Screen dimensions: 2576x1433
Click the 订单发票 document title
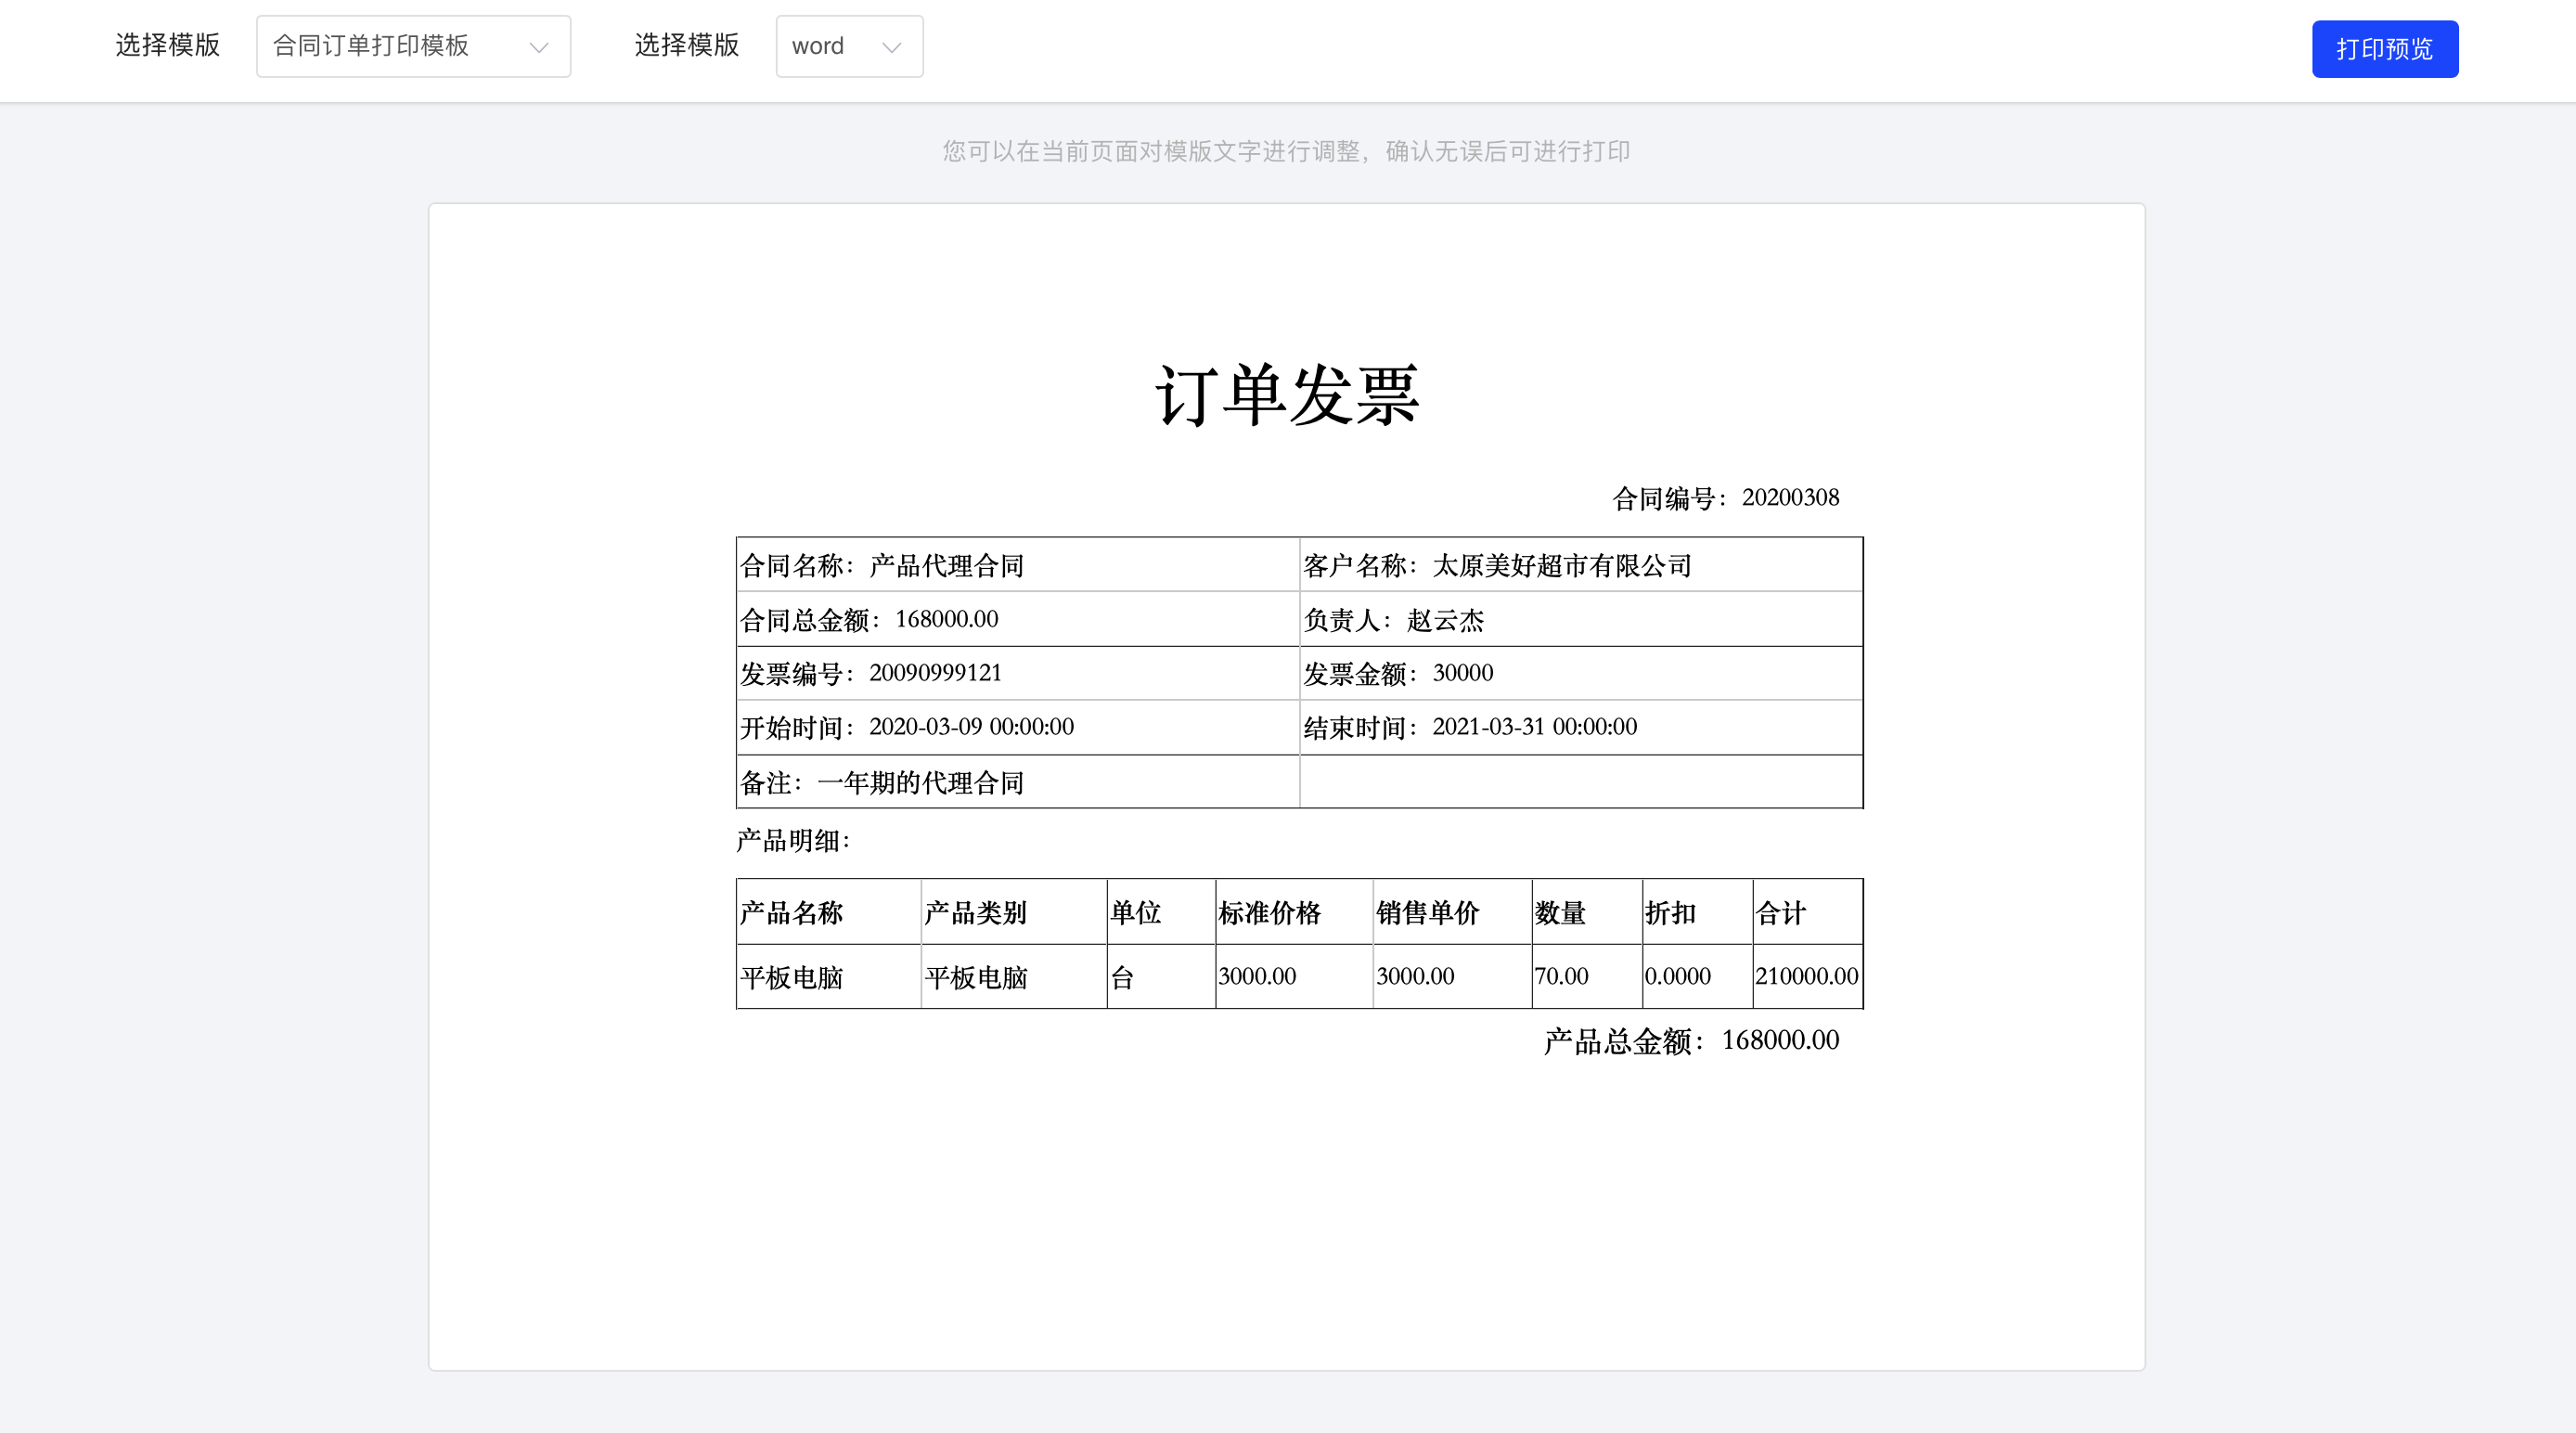pyautogui.click(x=1287, y=395)
